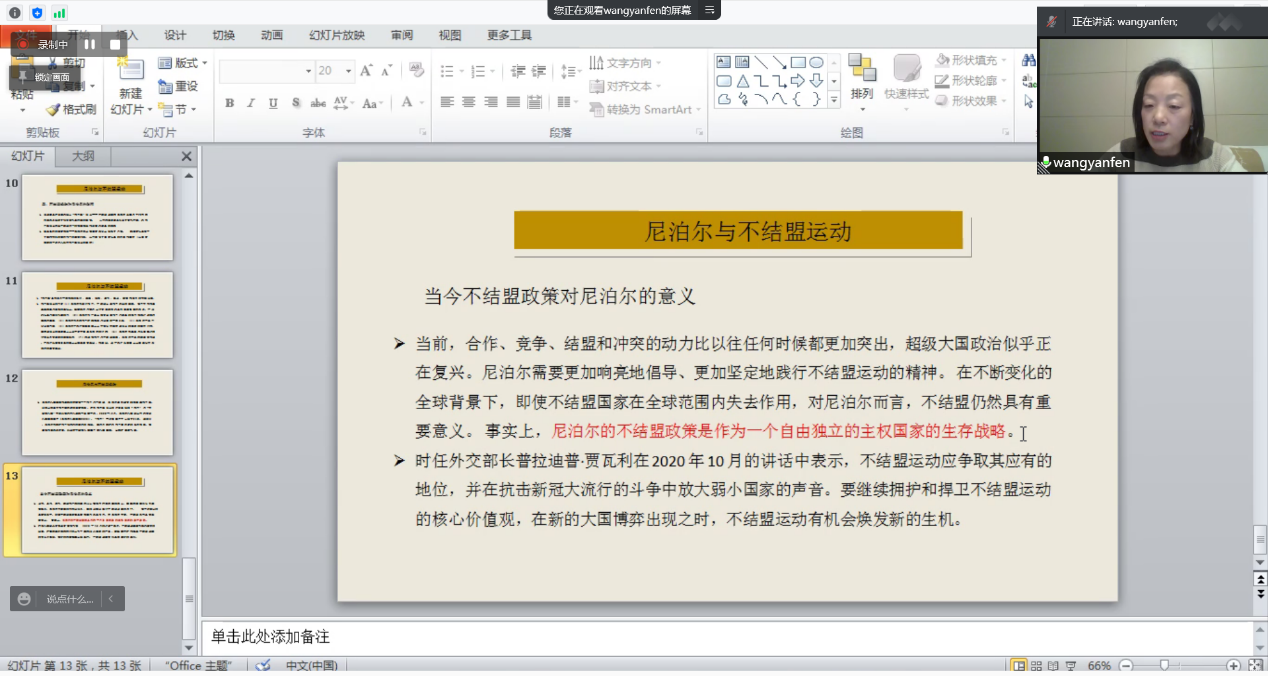This screenshot has height=676, width=1268.
Task: Switch to the Outline (大纲) pane tab
Action: tap(83, 157)
